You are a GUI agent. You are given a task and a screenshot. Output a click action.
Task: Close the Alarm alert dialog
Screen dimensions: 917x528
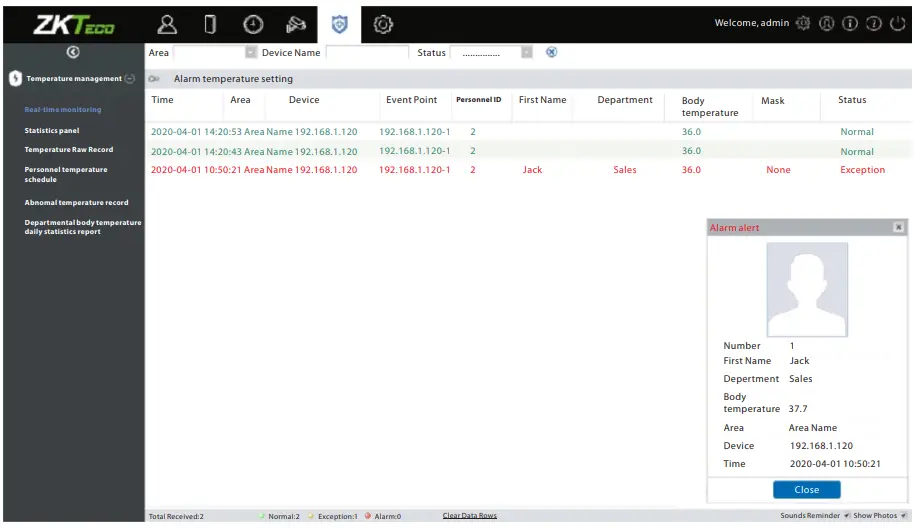[x=806, y=490]
